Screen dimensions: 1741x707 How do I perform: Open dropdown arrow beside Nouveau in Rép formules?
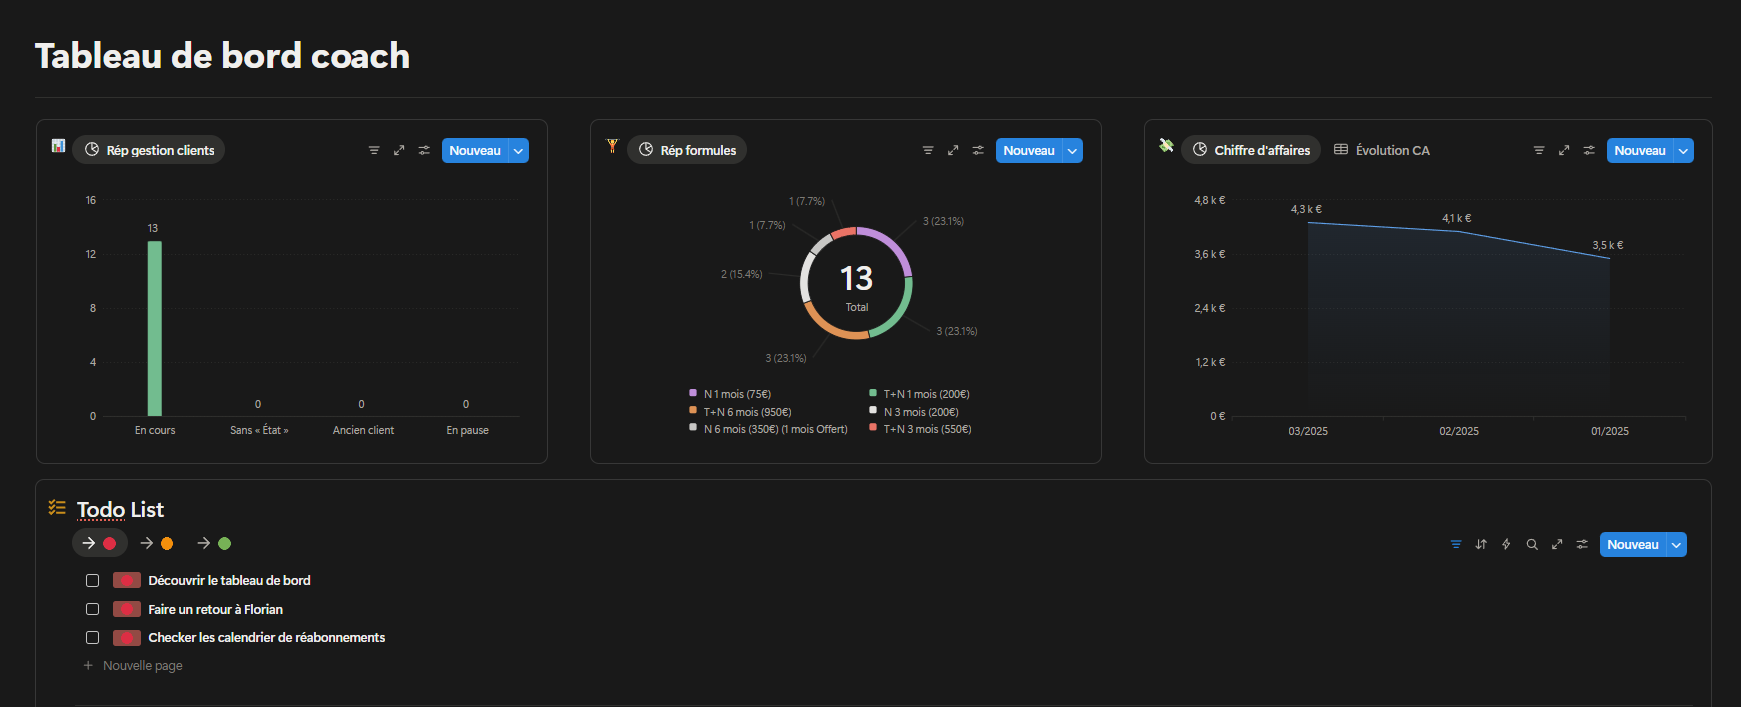click(x=1072, y=151)
